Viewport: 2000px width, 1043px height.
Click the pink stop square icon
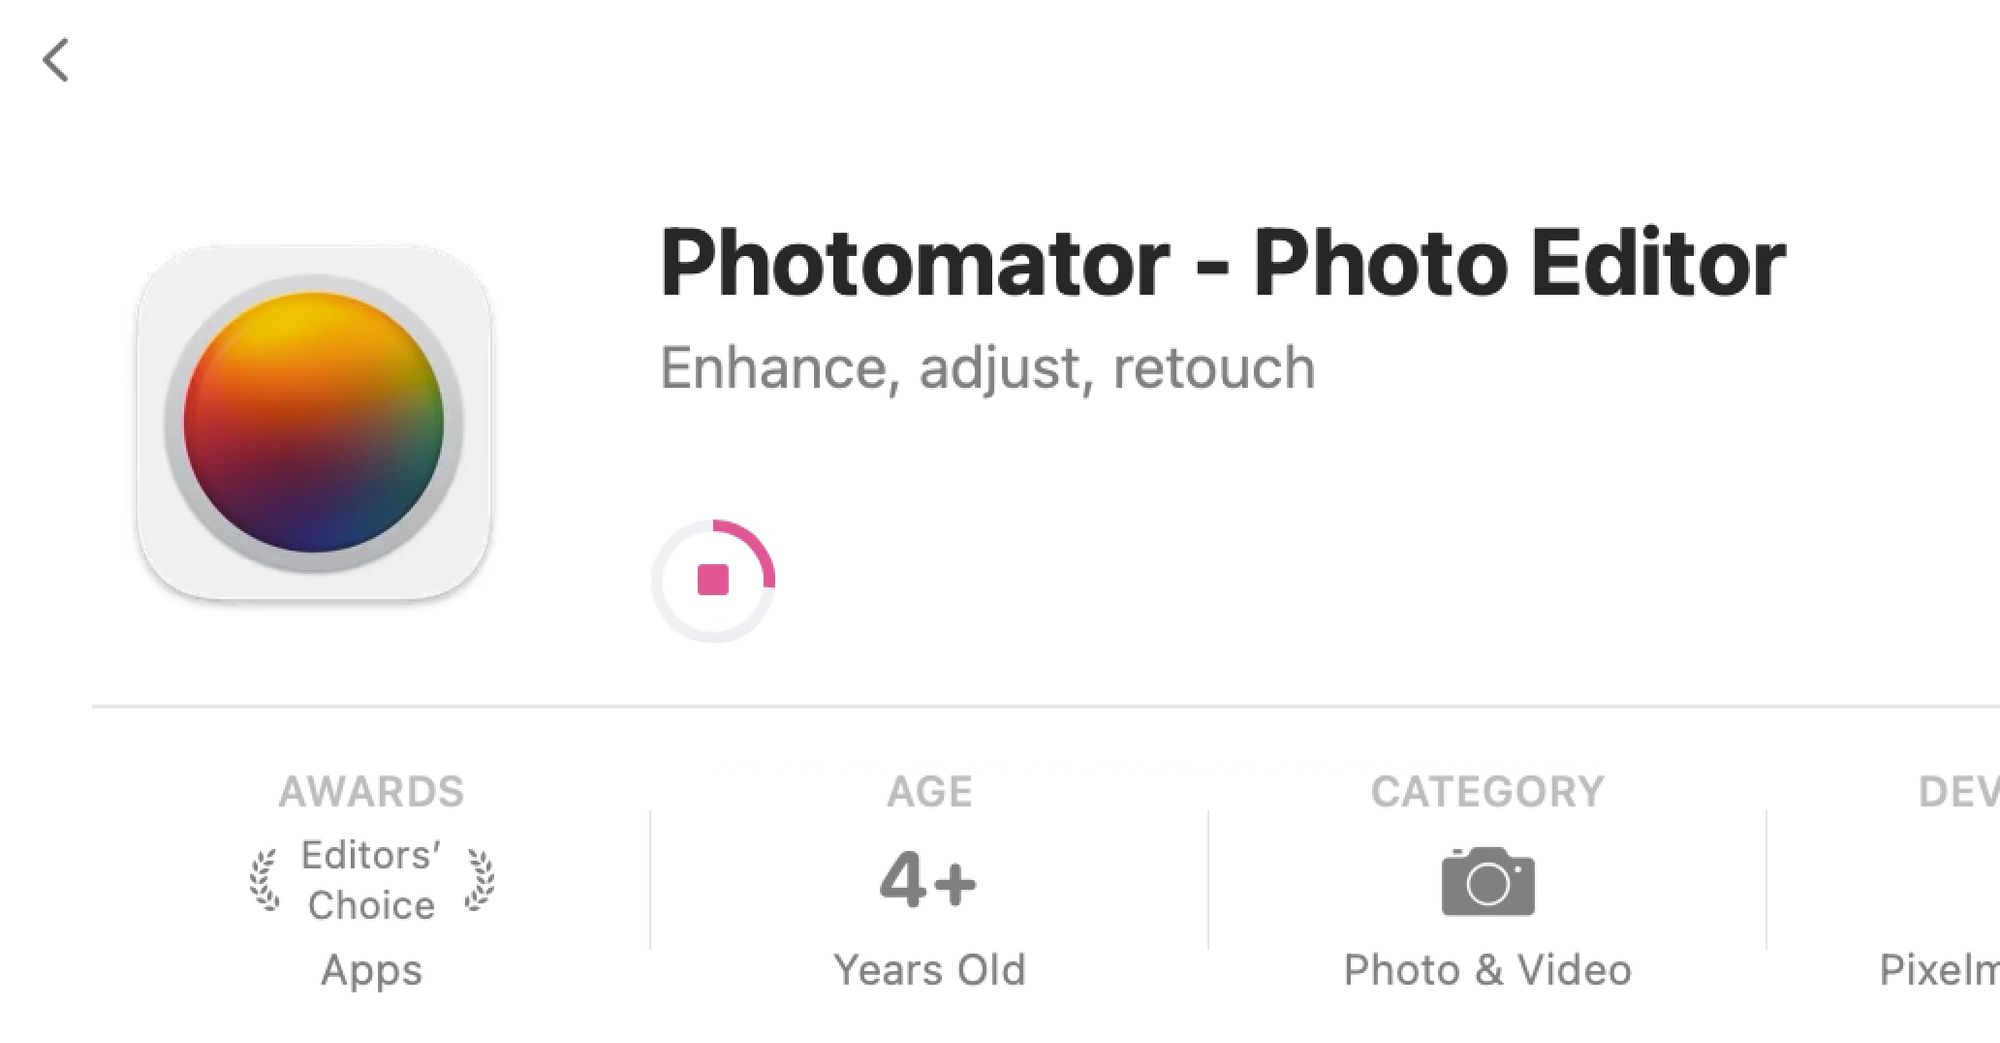[713, 580]
